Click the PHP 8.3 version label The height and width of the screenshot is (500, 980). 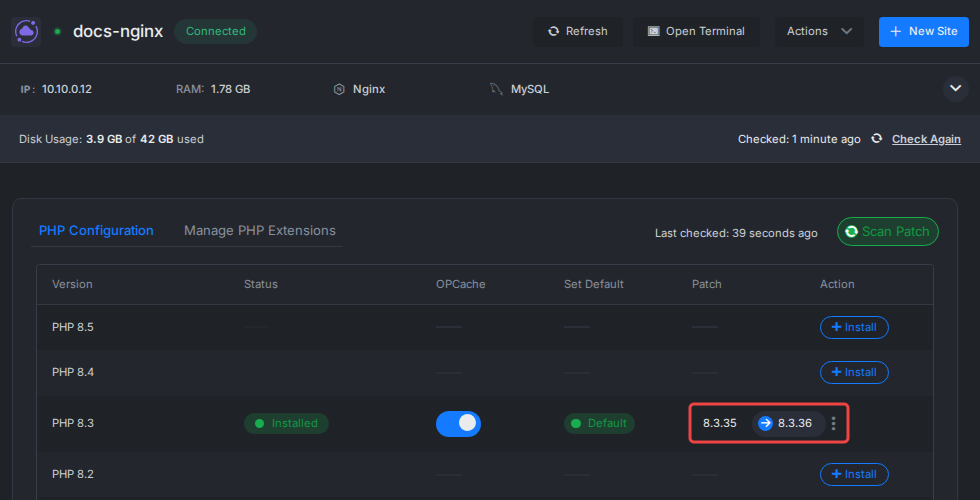73,423
